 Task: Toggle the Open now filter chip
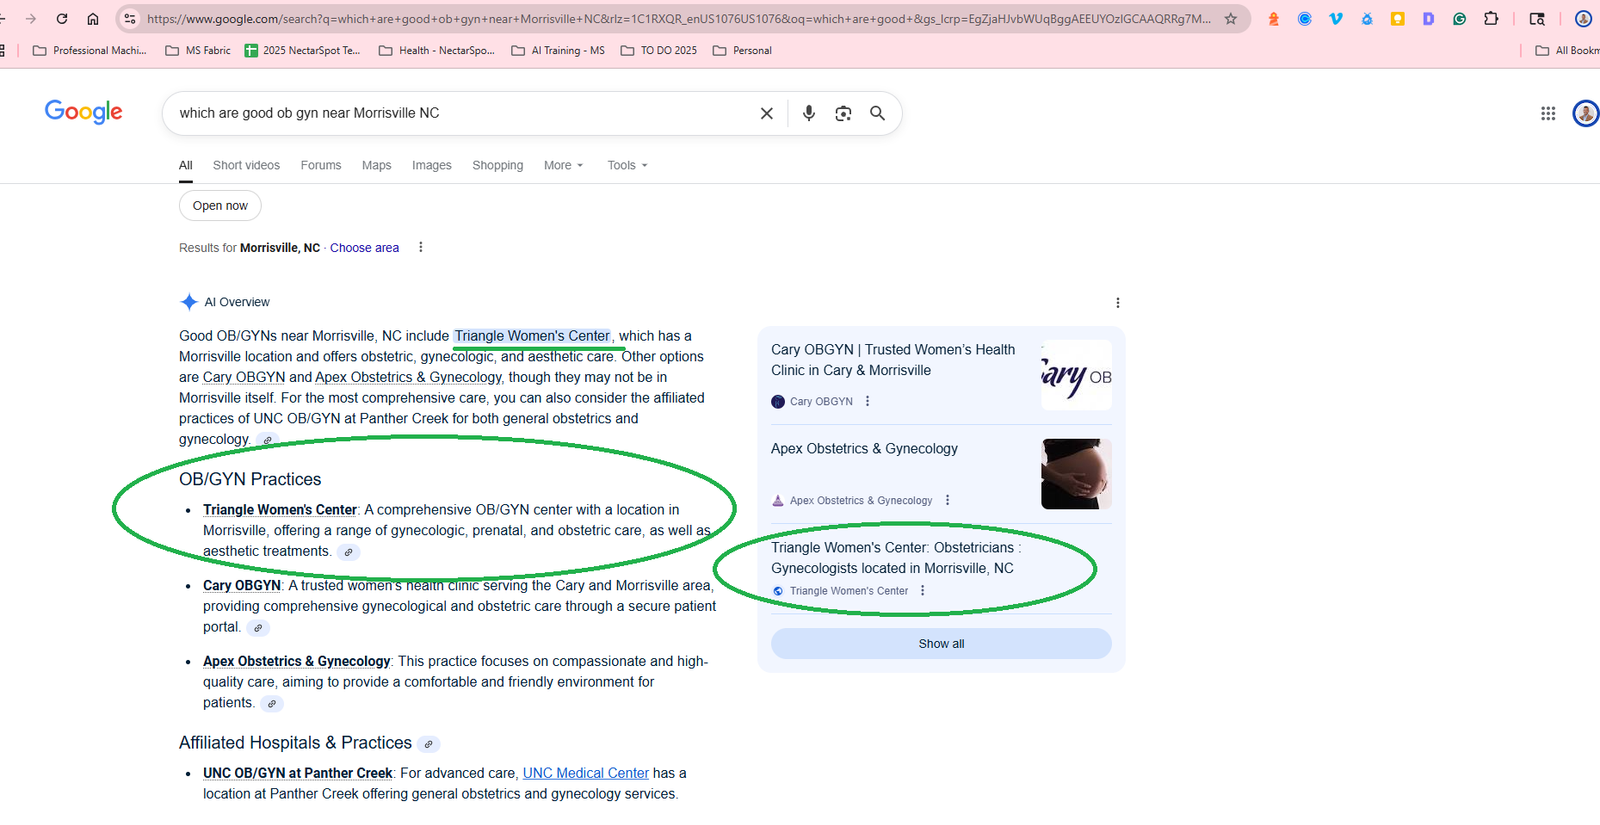pyautogui.click(x=220, y=206)
